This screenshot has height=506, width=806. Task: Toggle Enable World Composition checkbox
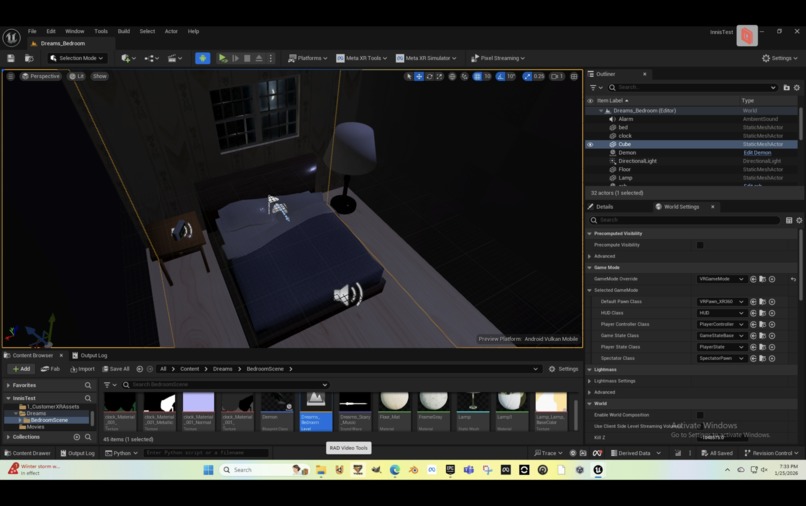pyautogui.click(x=700, y=415)
